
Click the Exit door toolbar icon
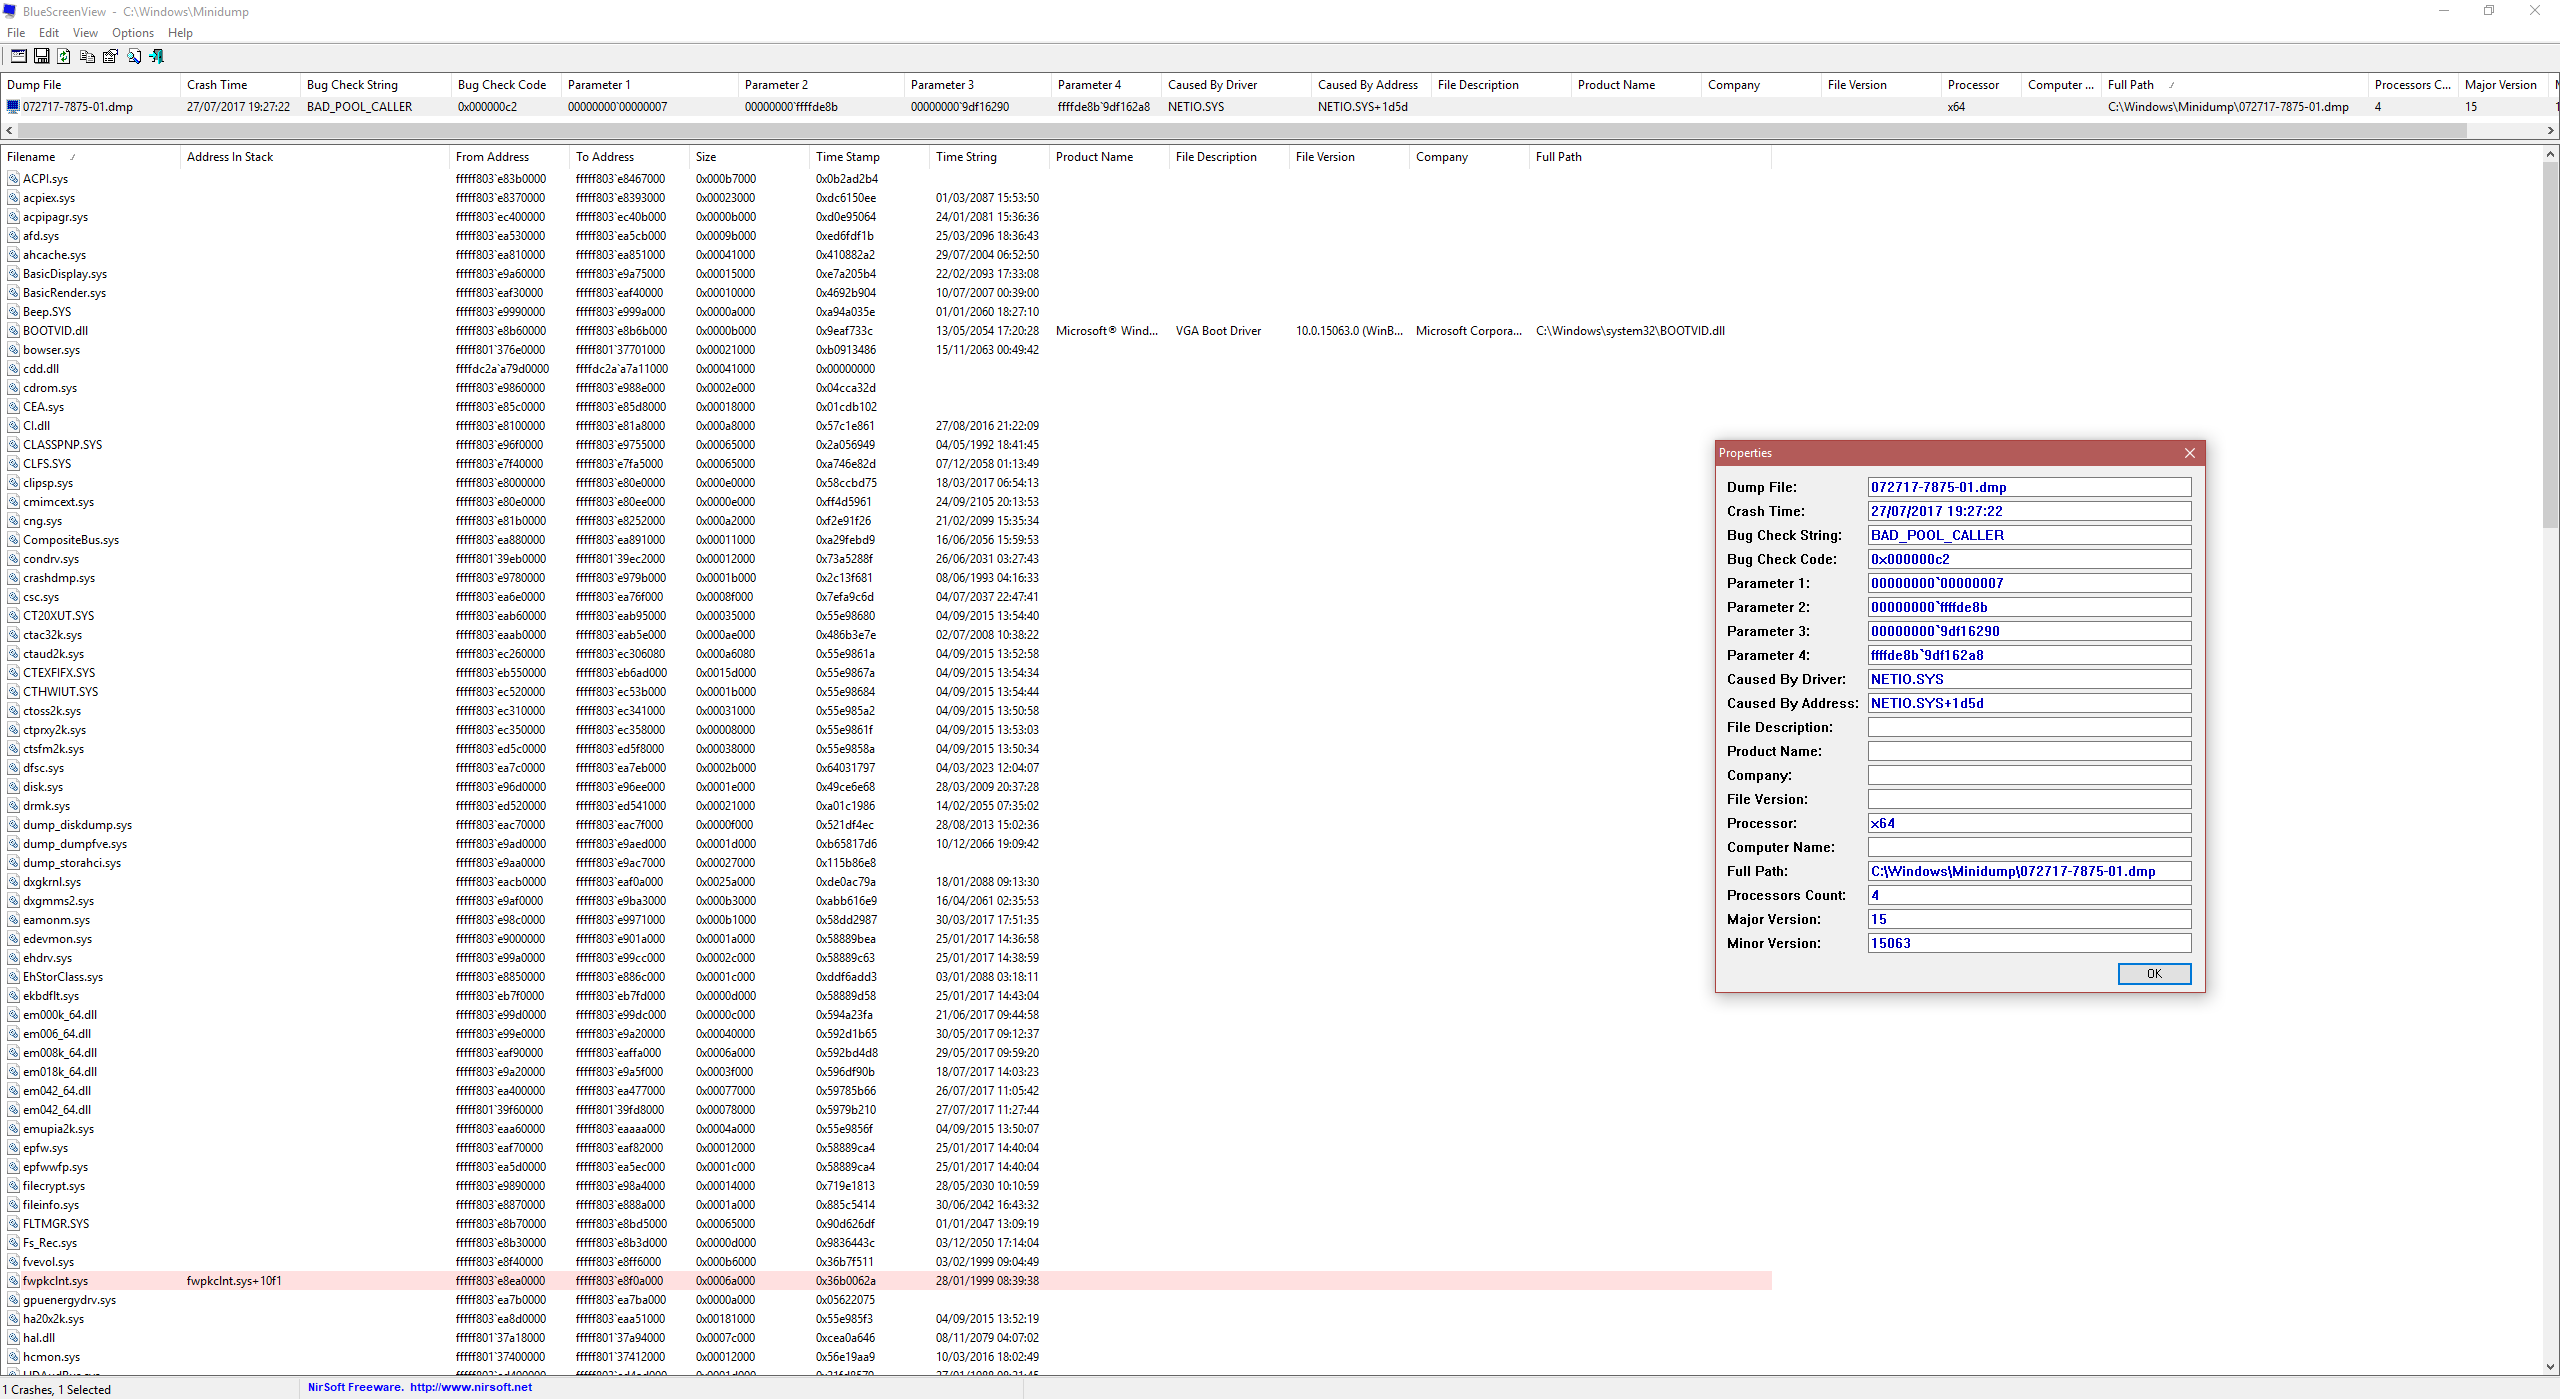157,56
